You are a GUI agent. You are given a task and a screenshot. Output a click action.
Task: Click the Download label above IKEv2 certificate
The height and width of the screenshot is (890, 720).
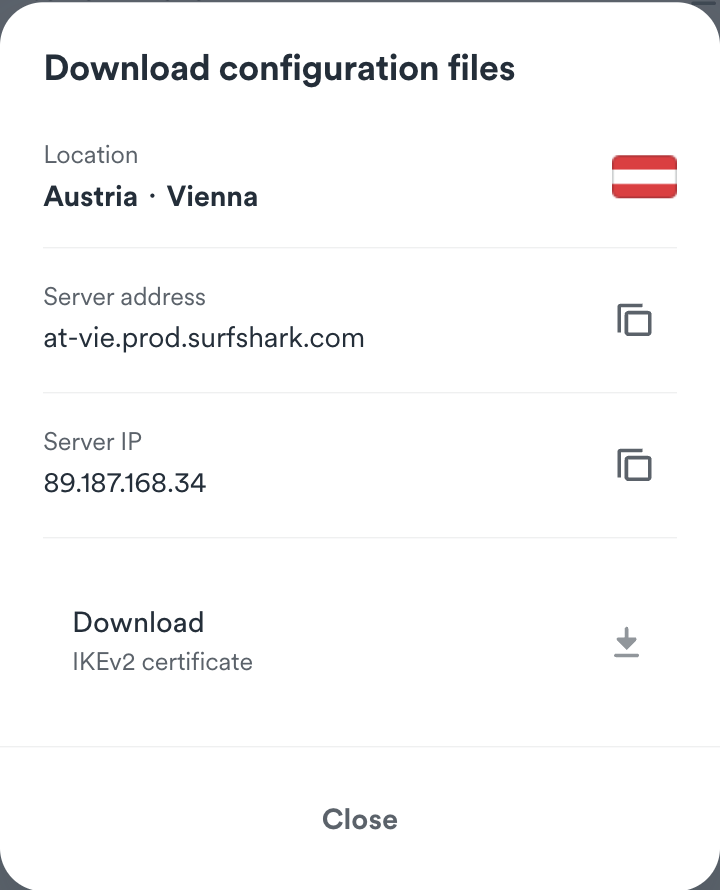[x=138, y=622]
